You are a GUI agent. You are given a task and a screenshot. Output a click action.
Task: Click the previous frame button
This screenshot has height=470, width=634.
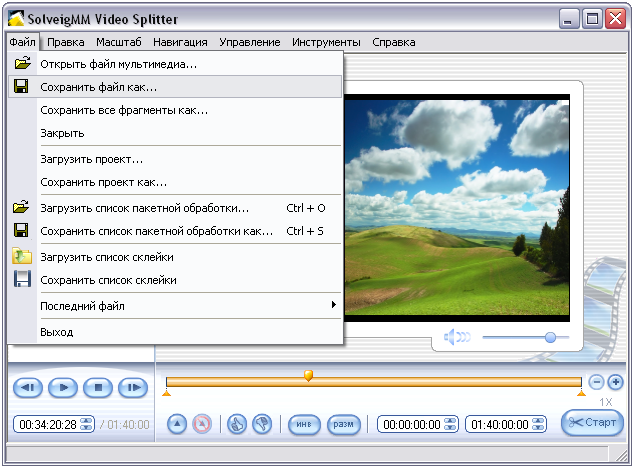click(28, 387)
